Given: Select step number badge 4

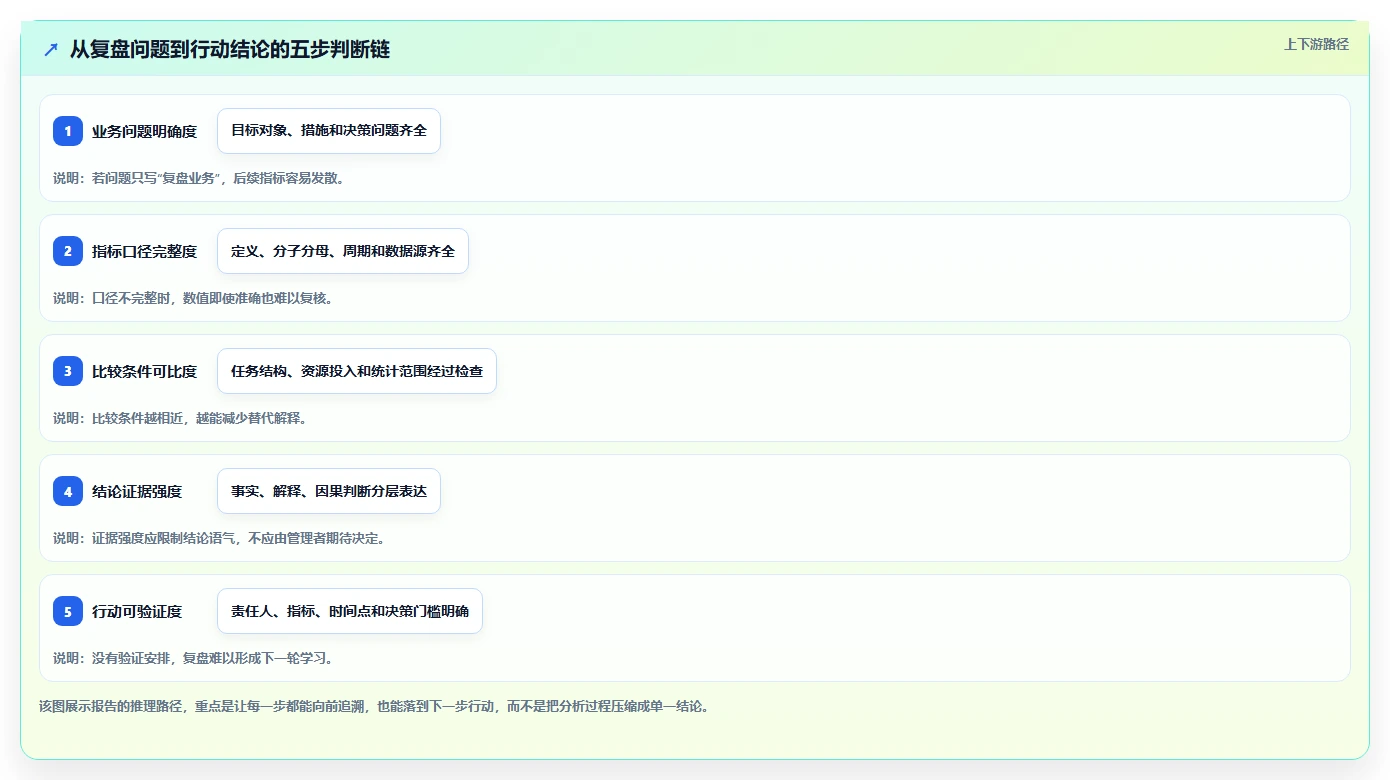Looking at the screenshot, I should click(68, 491).
